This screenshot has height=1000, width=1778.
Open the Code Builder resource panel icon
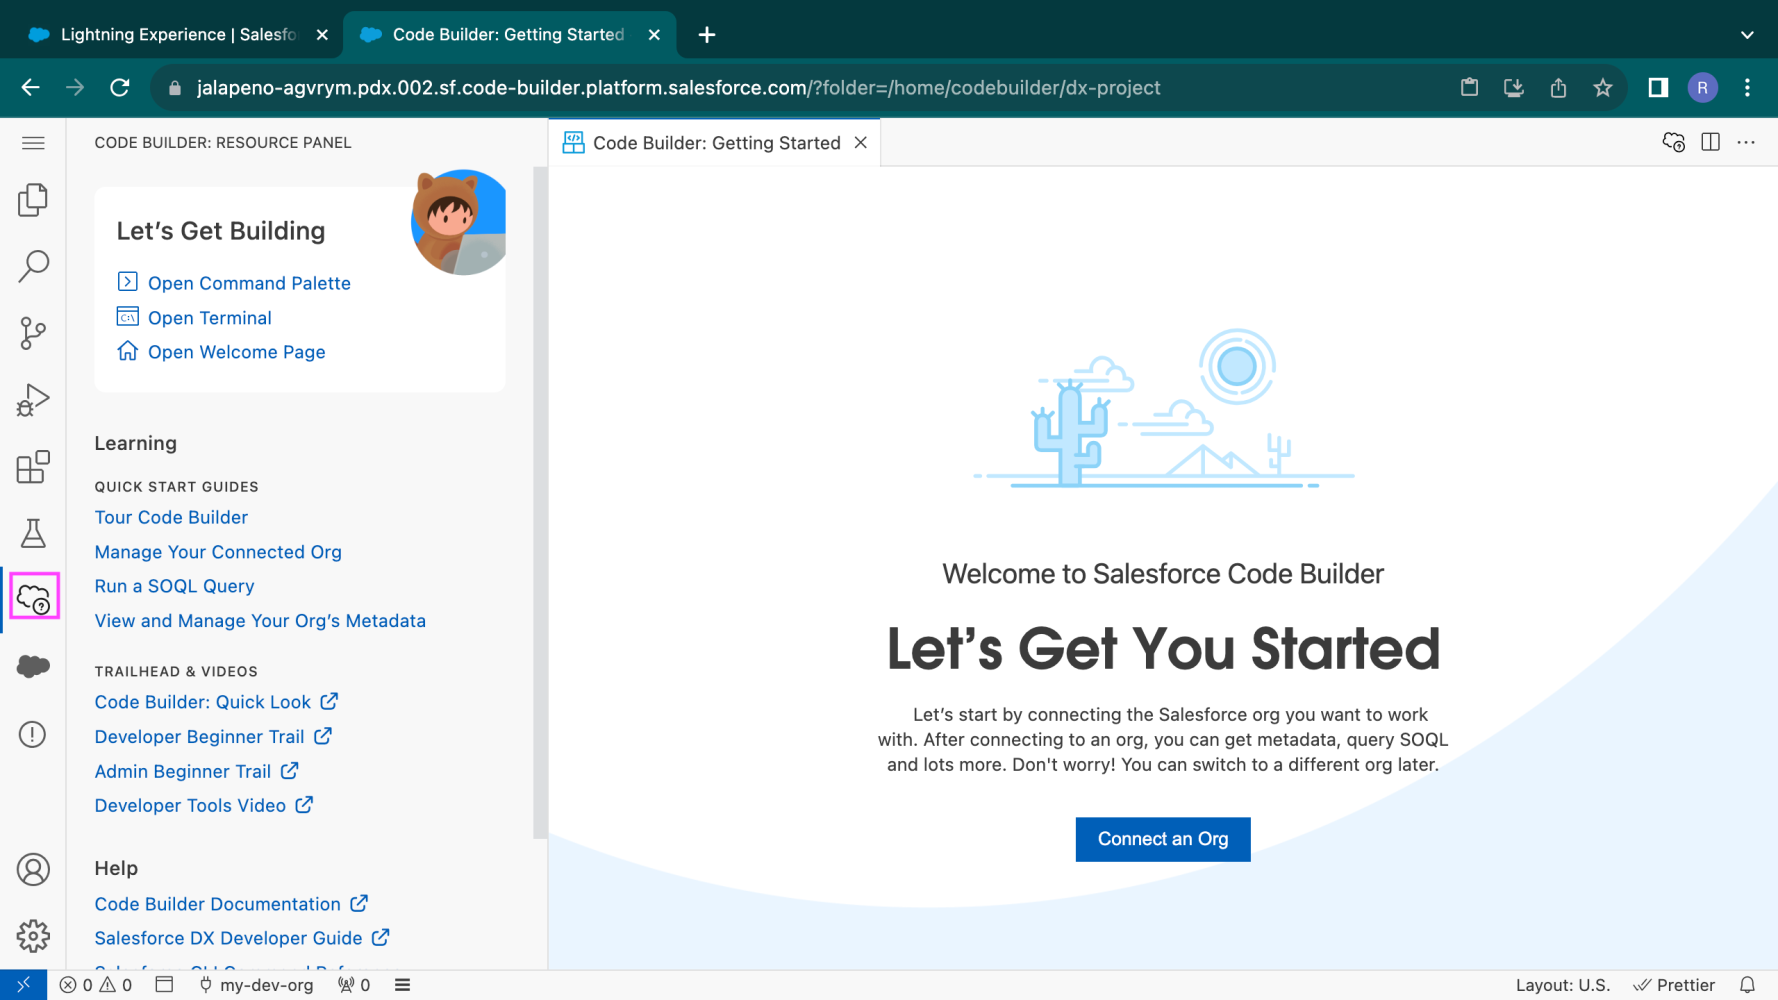[x=33, y=598]
